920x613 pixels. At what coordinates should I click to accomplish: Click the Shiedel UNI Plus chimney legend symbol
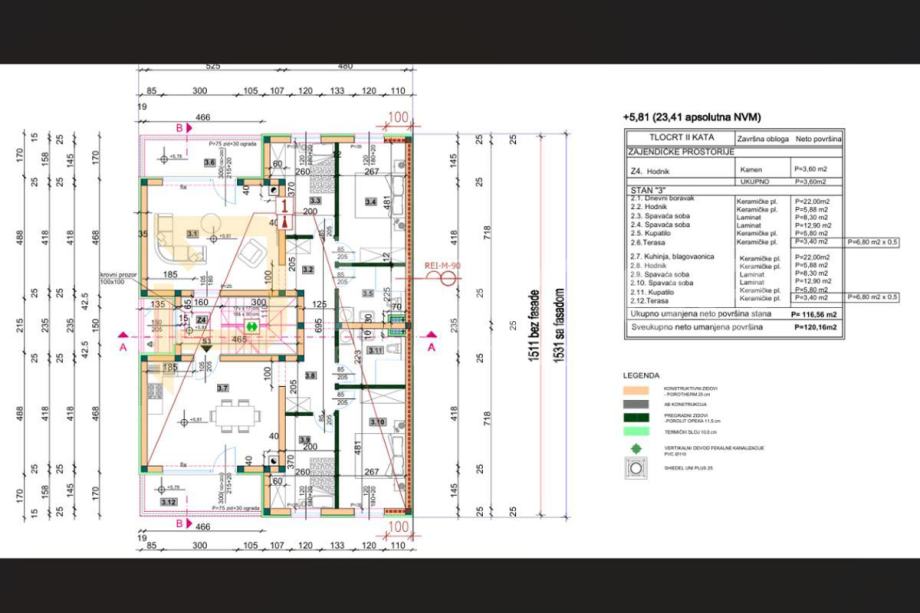(x=636, y=468)
